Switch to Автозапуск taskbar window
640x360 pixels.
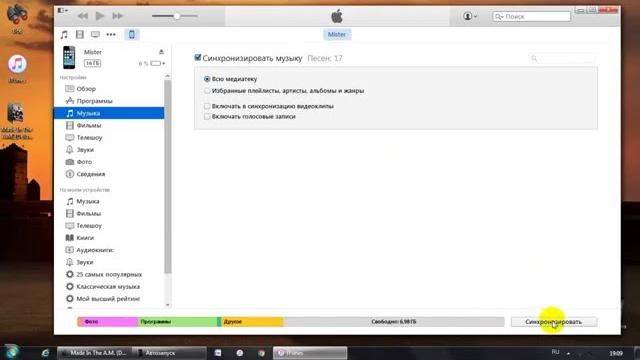(169, 353)
